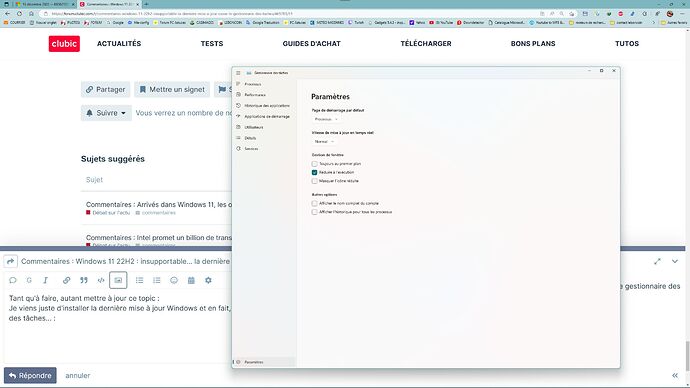Open the TESTS section on Clubic

212,44
